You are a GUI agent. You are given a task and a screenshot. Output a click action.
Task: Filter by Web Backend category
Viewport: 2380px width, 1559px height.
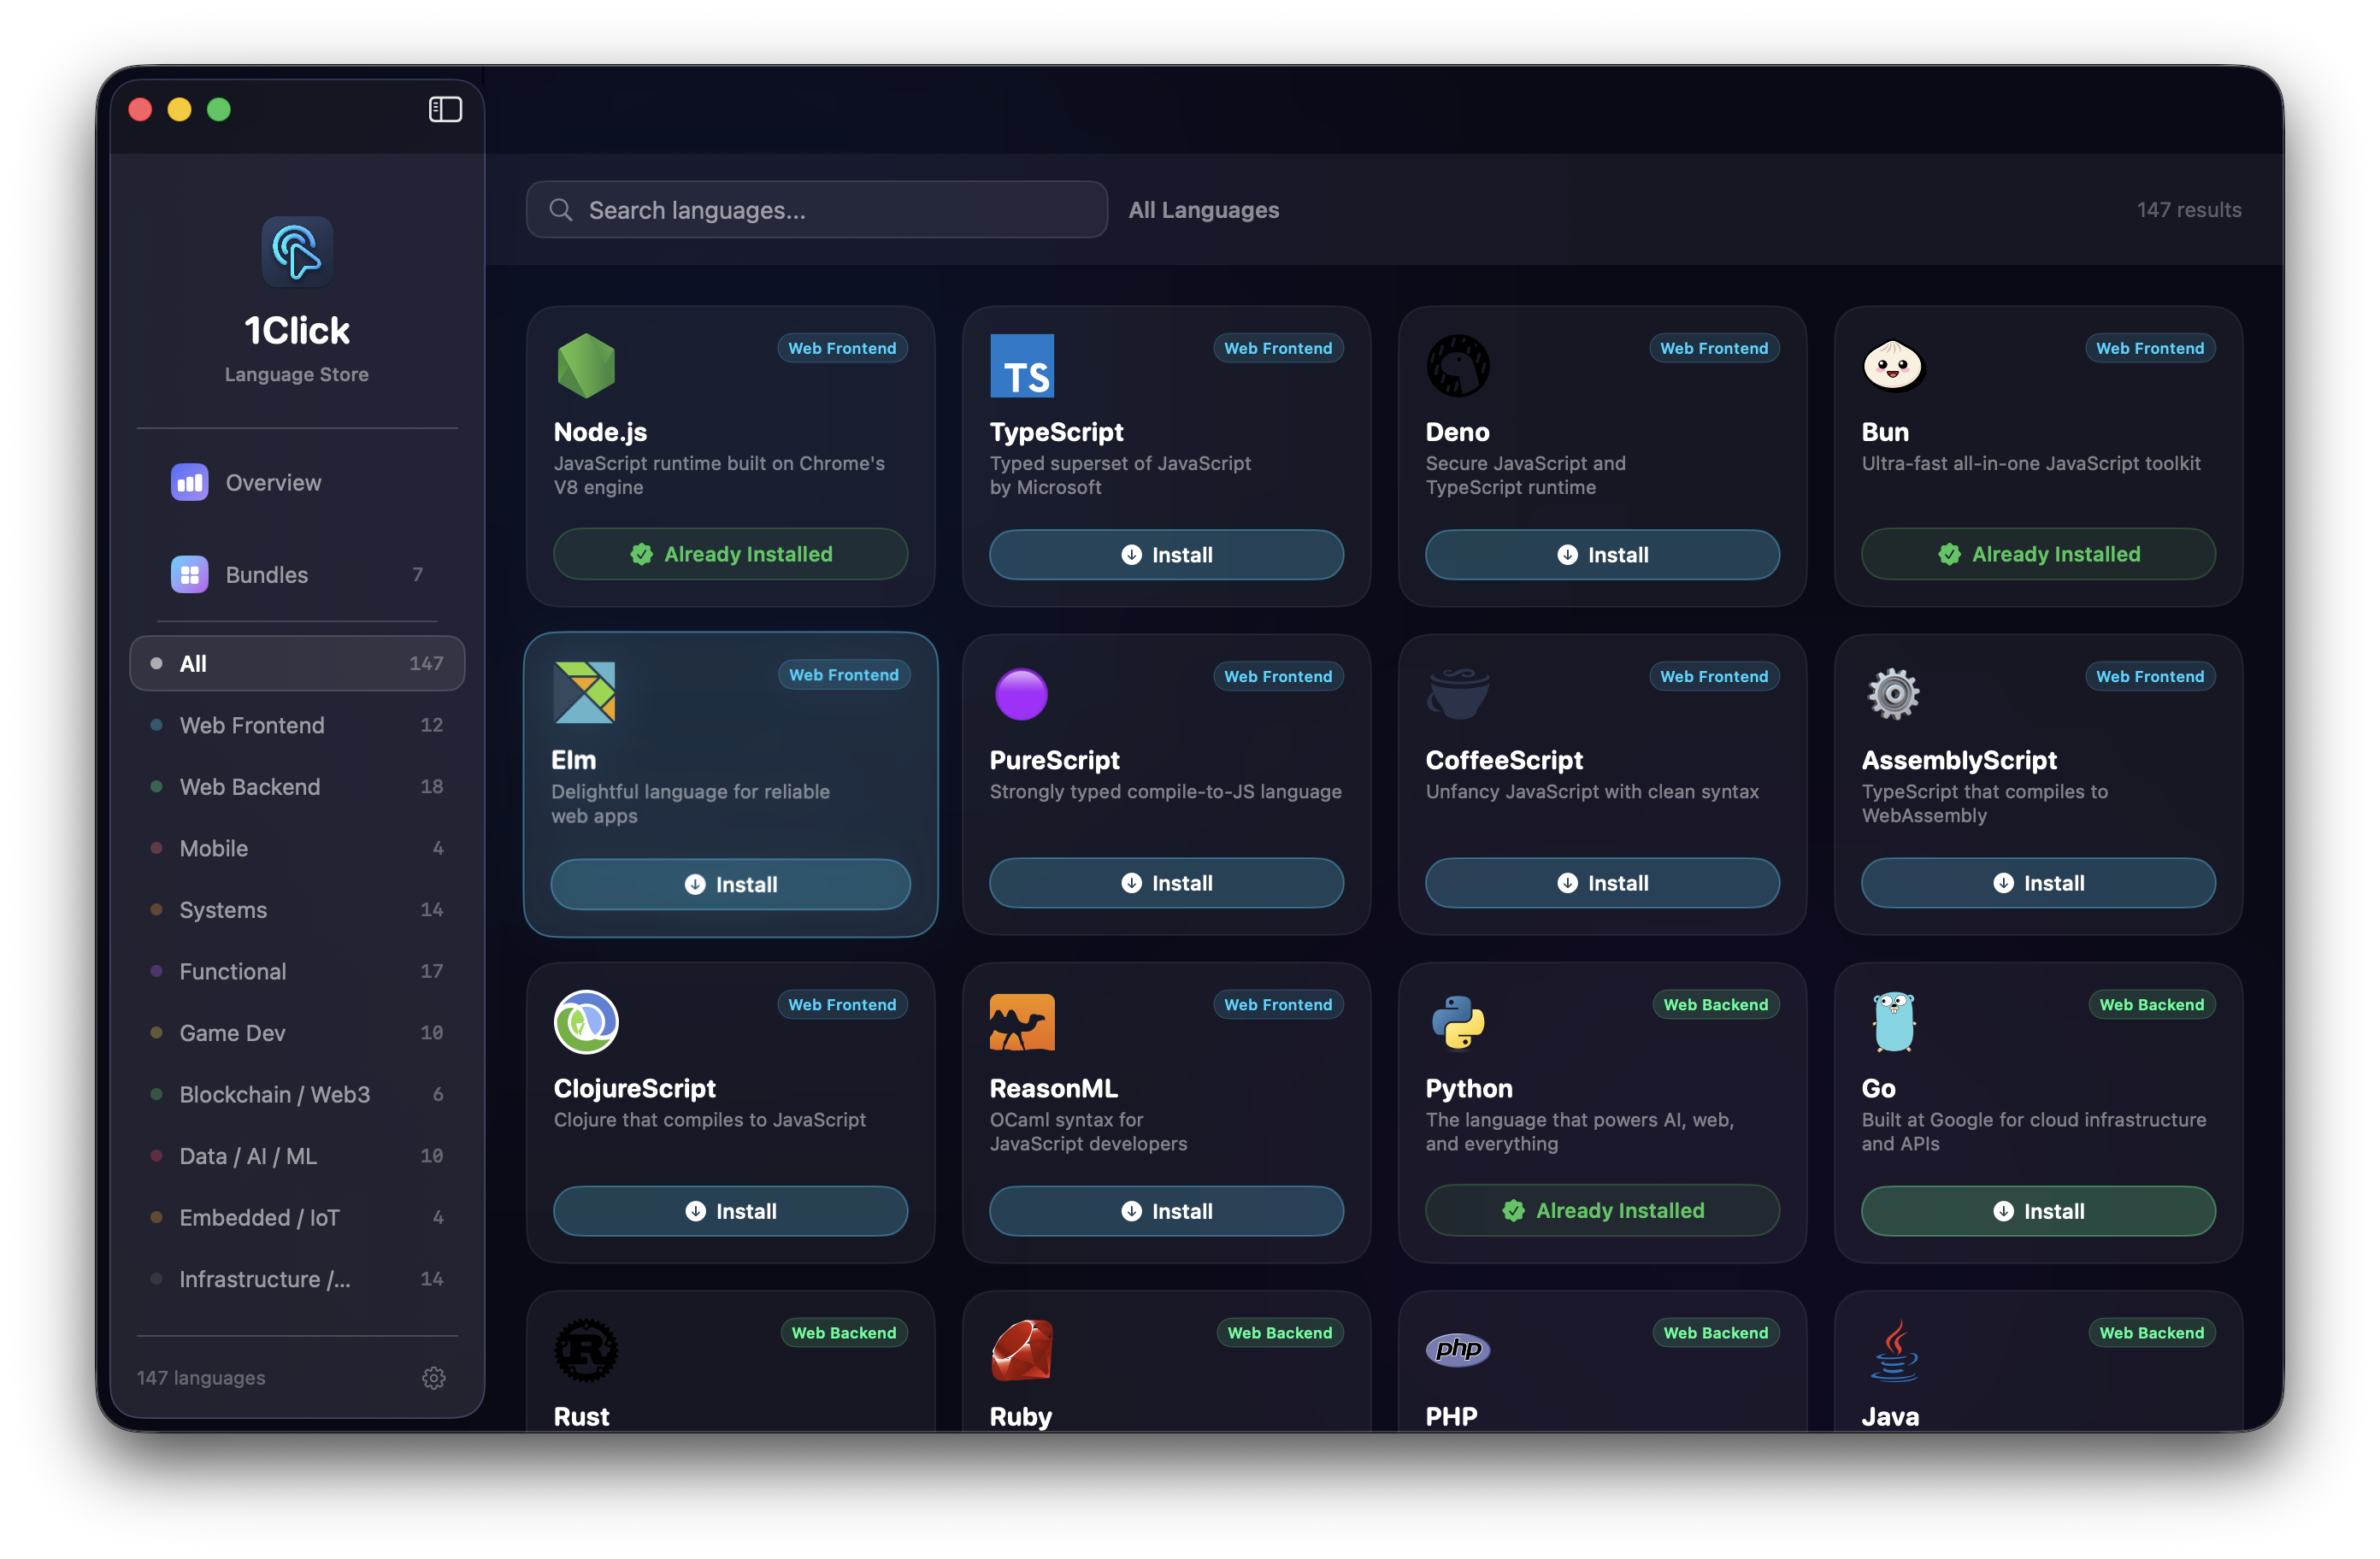(297, 787)
